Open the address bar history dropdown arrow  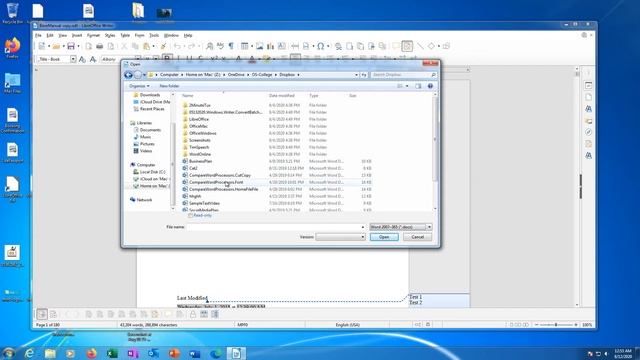coord(356,75)
